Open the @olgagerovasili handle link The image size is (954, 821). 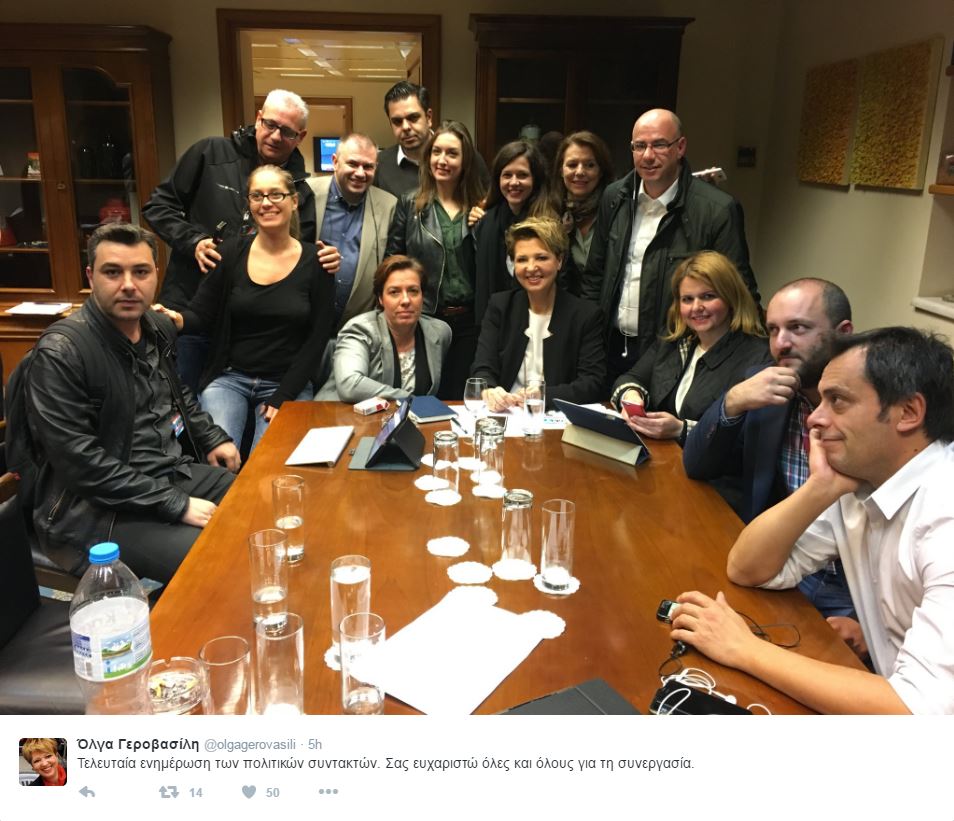tap(249, 745)
